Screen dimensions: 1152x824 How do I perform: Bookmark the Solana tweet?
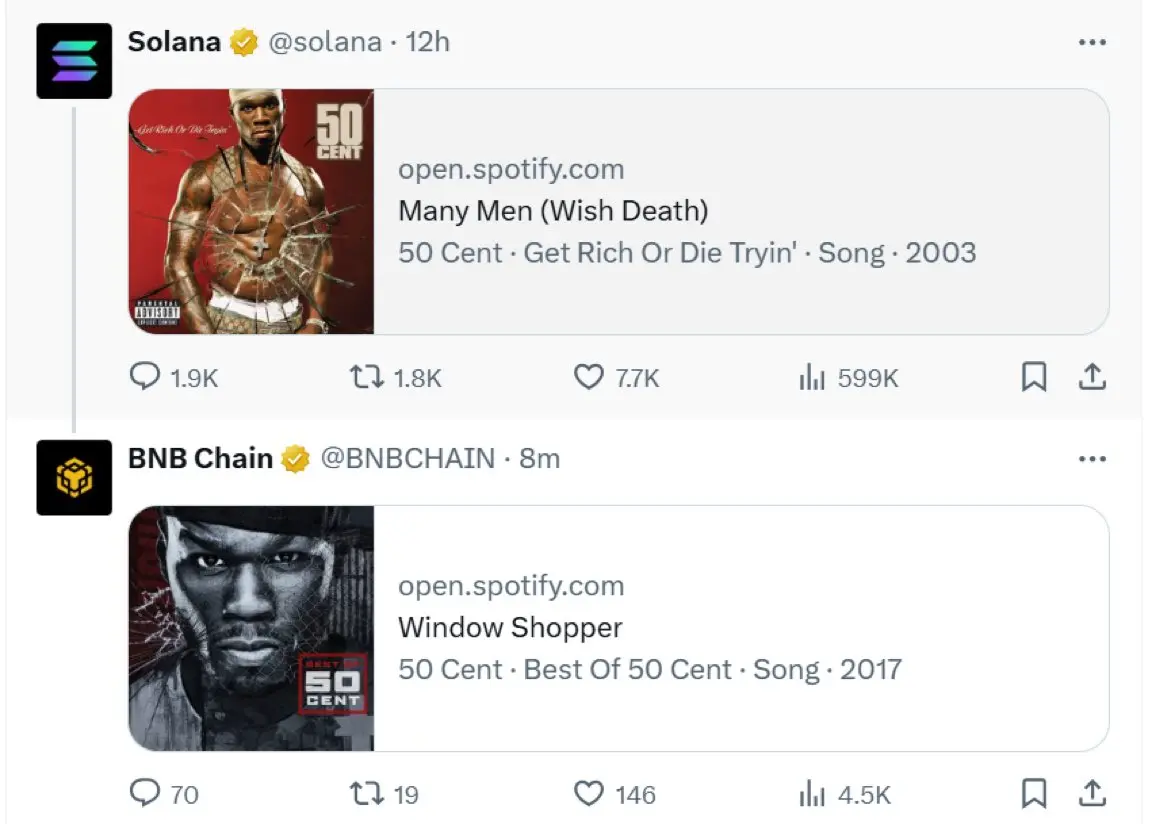coord(1034,377)
